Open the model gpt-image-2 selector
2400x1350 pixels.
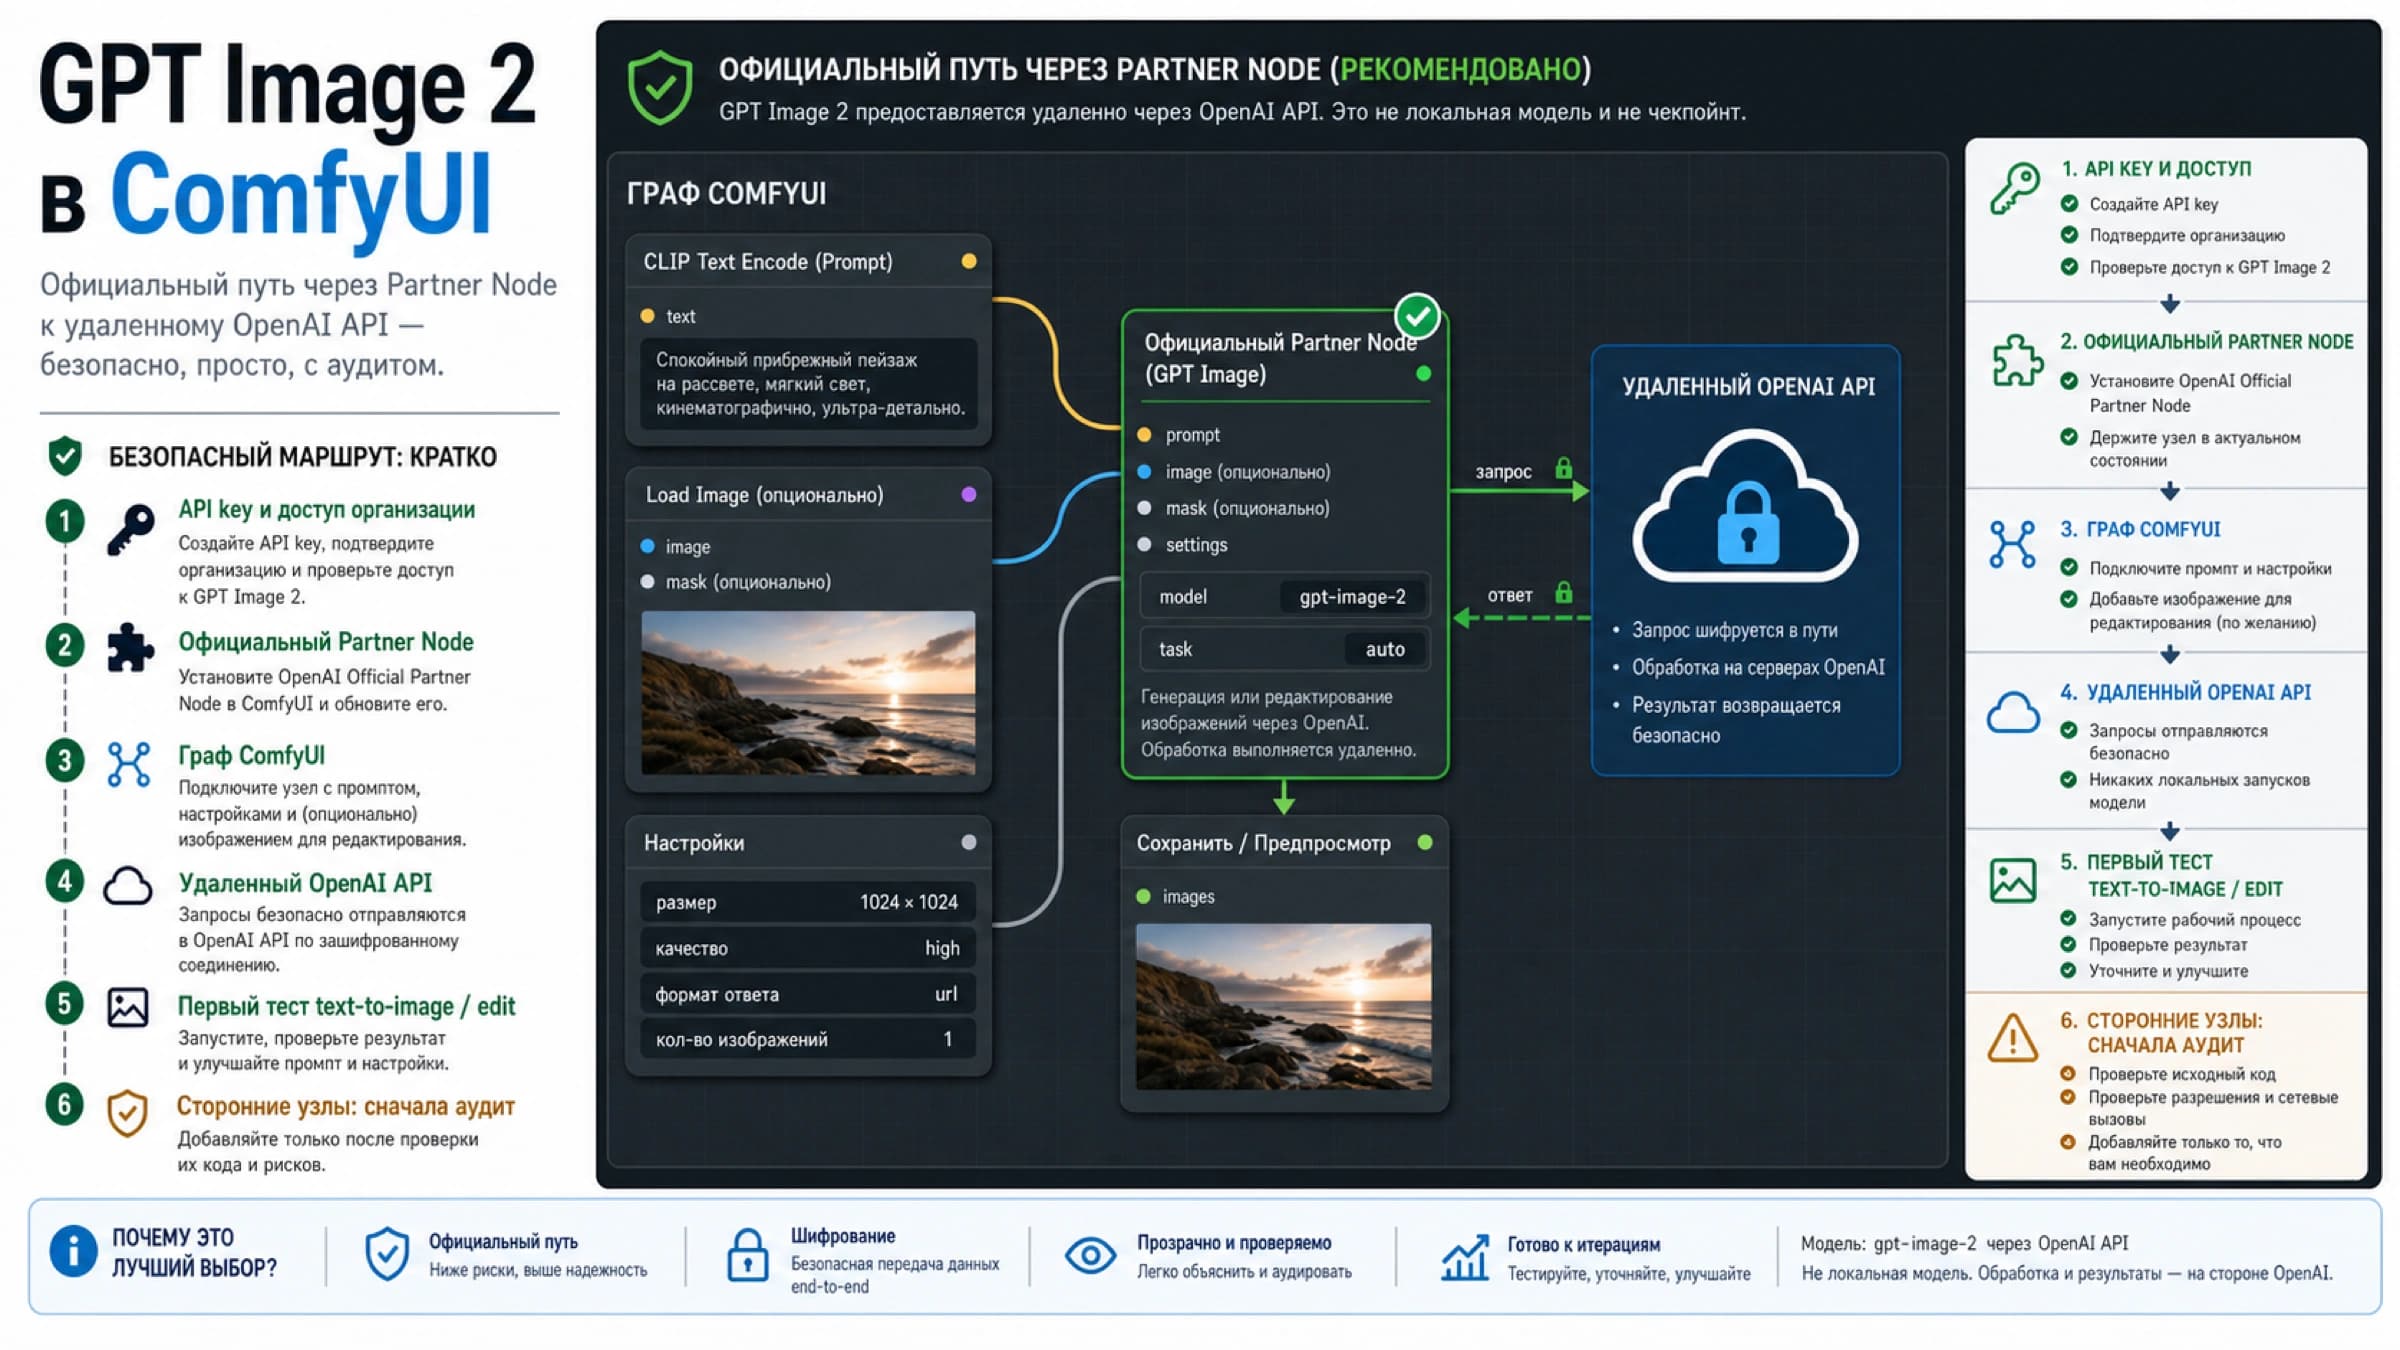(1284, 597)
